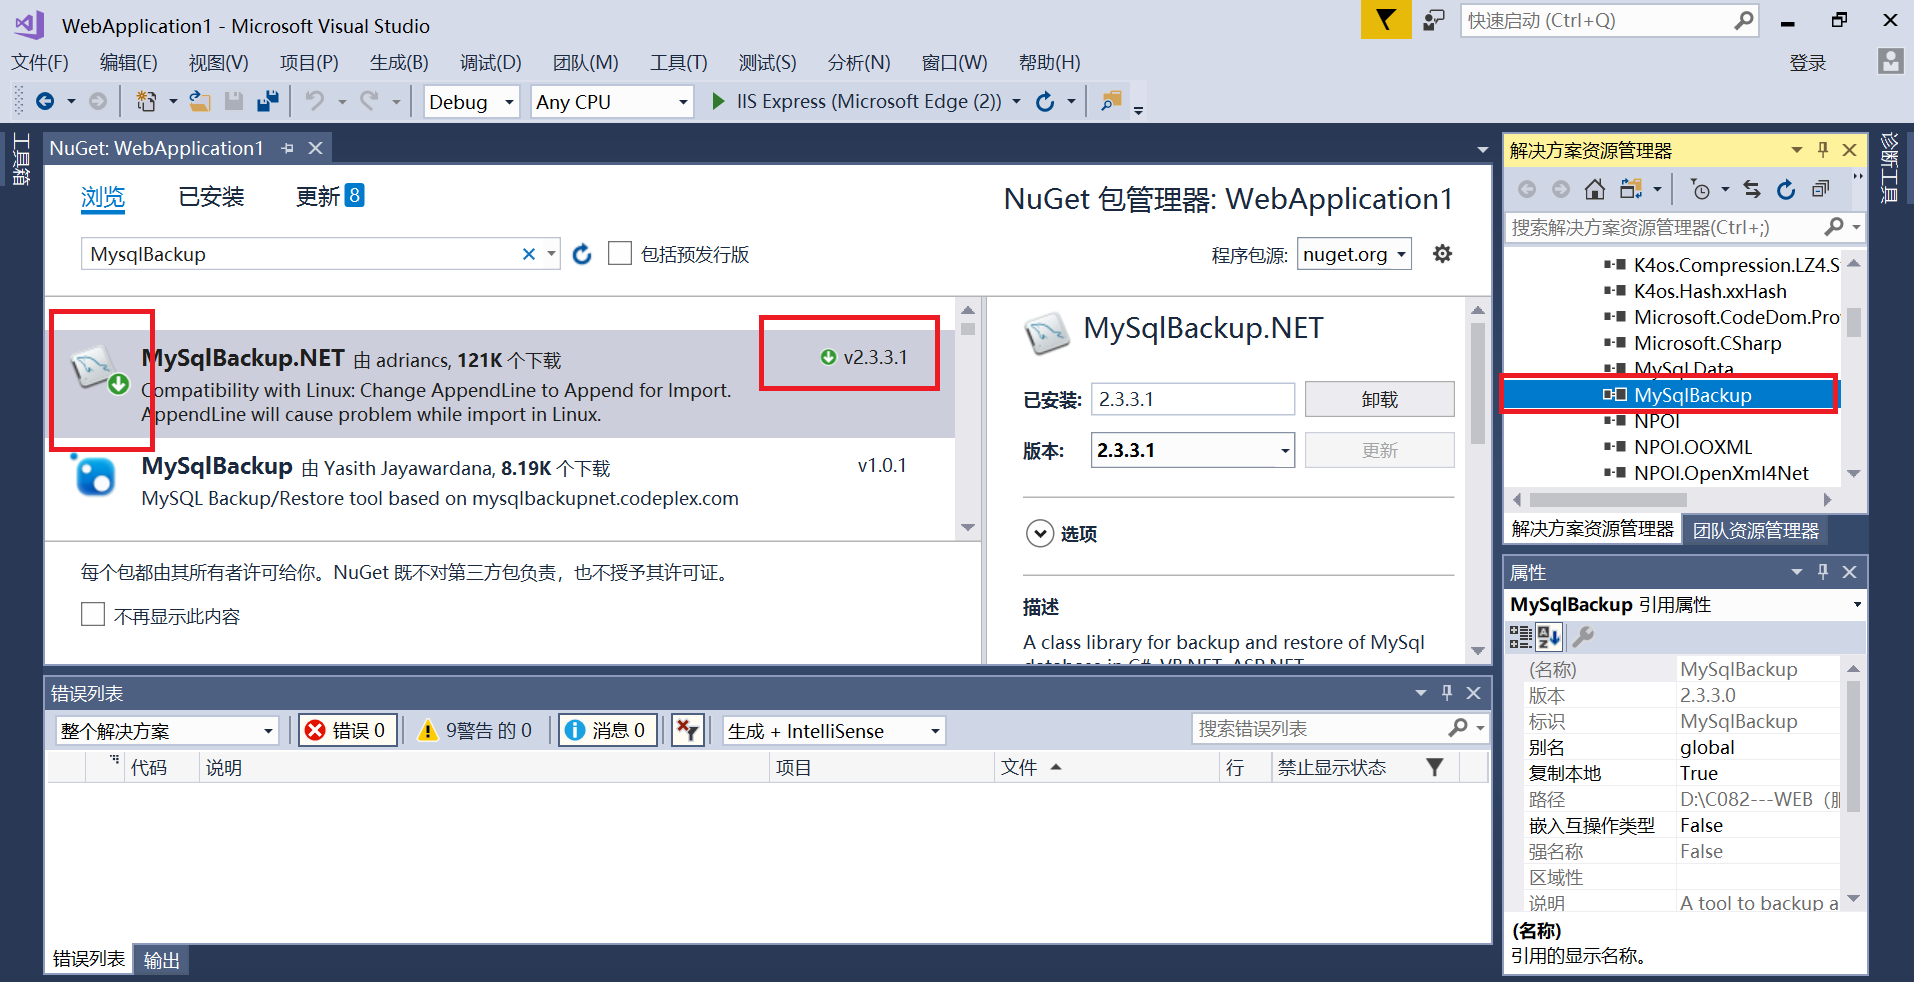Viewport: 1914px width, 982px height.
Task: Open the Any CPU platform dropdown
Action: click(x=612, y=102)
